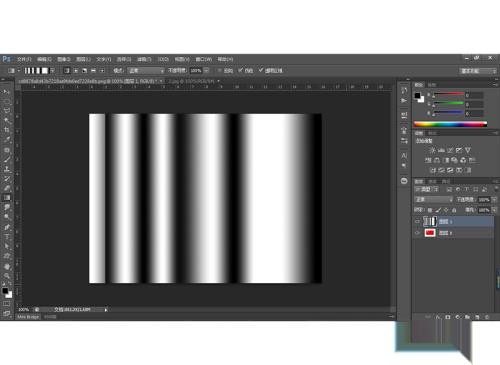Screen dimensions: 500x365
Task: Select the Clone Stamp tool
Action: 6,169
